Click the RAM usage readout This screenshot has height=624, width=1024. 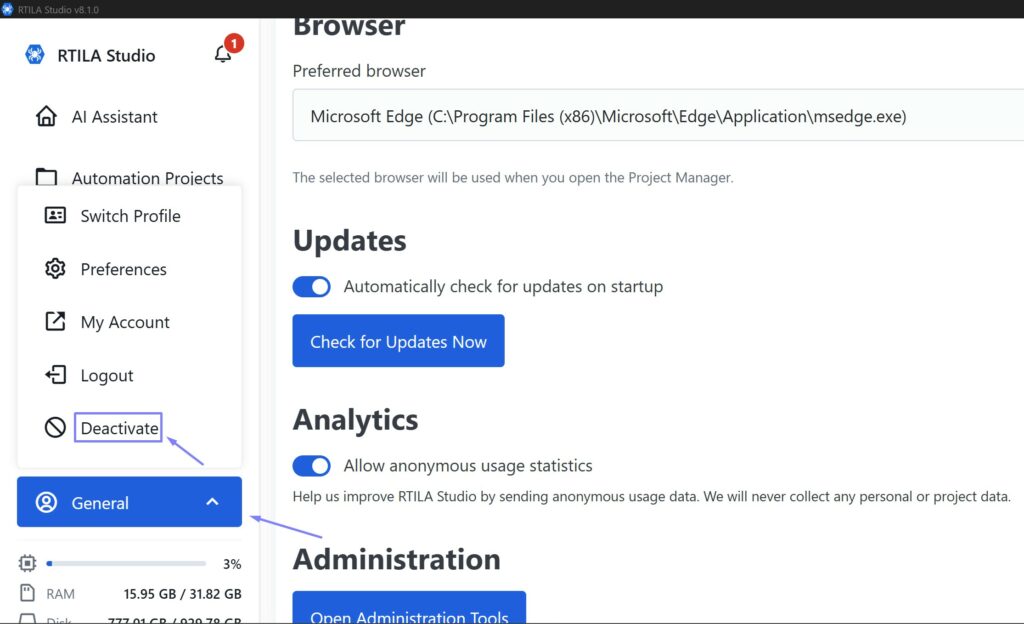tap(182, 594)
